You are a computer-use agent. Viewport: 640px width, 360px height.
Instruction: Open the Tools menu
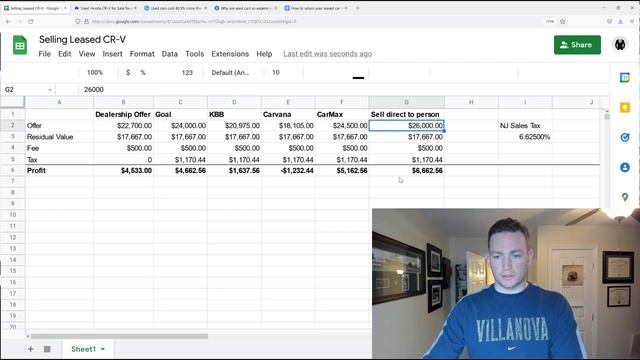tap(194, 54)
